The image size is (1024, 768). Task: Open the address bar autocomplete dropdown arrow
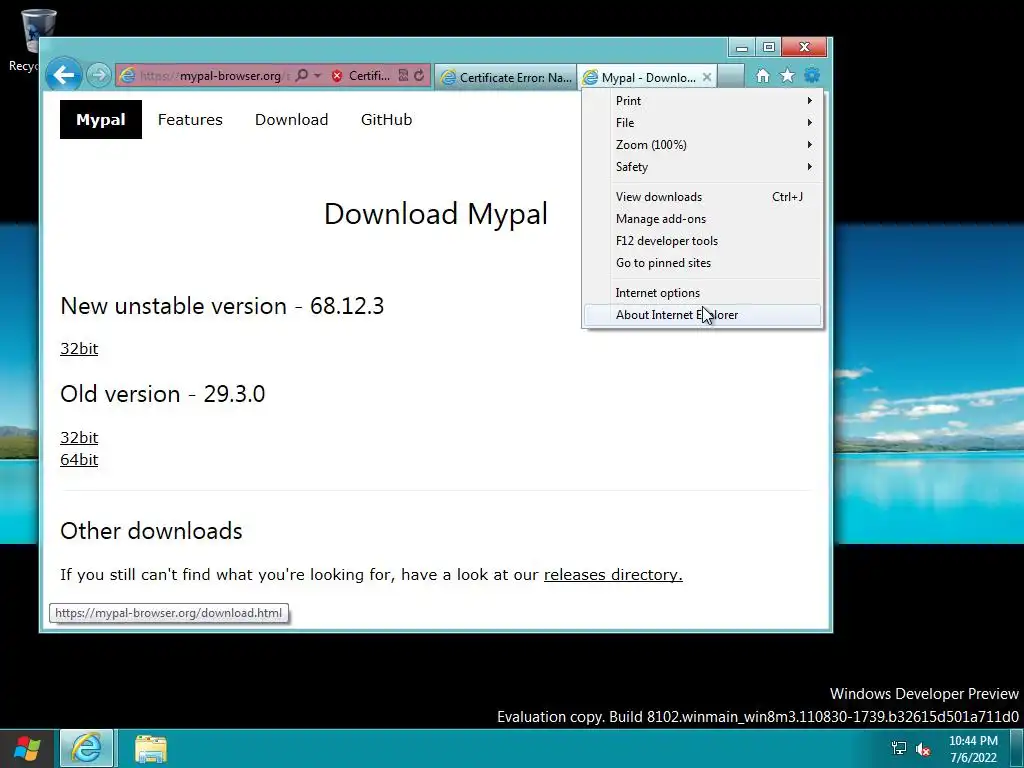(x=317, y=76)
